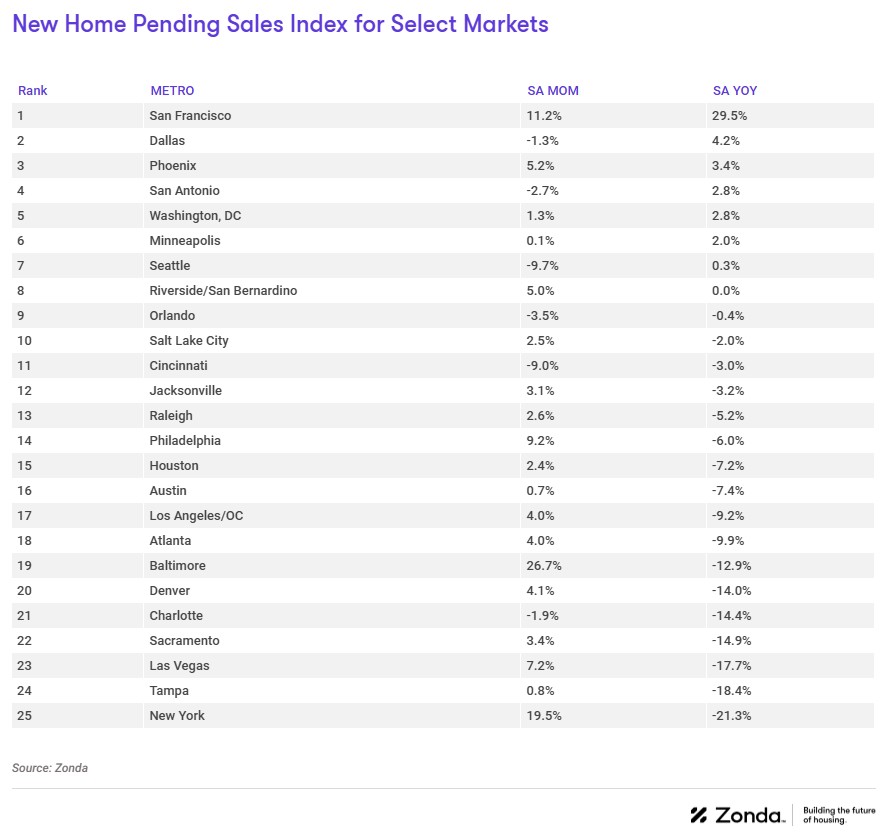Viewport: 887px width, 840px height.
Task: Click San Francisco's 29.5% SA YOY value
Action: (x=730, y=116)
